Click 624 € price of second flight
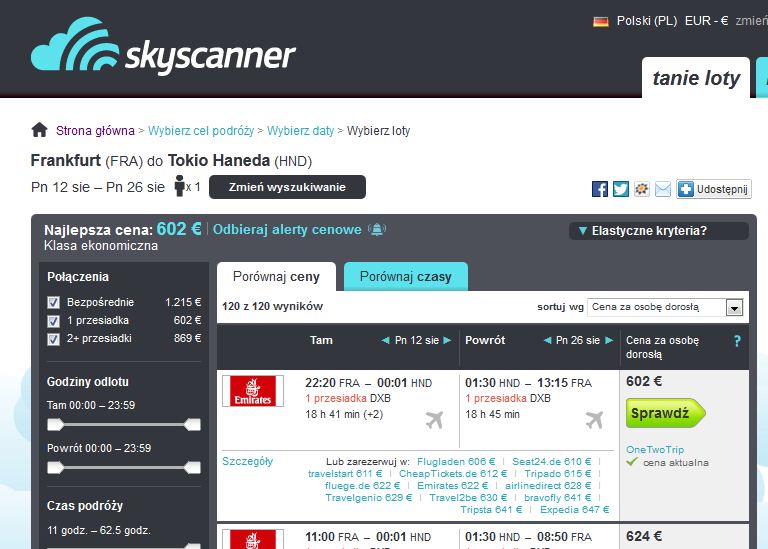Screen dimensions: 768x549 [x=644, y=536]
